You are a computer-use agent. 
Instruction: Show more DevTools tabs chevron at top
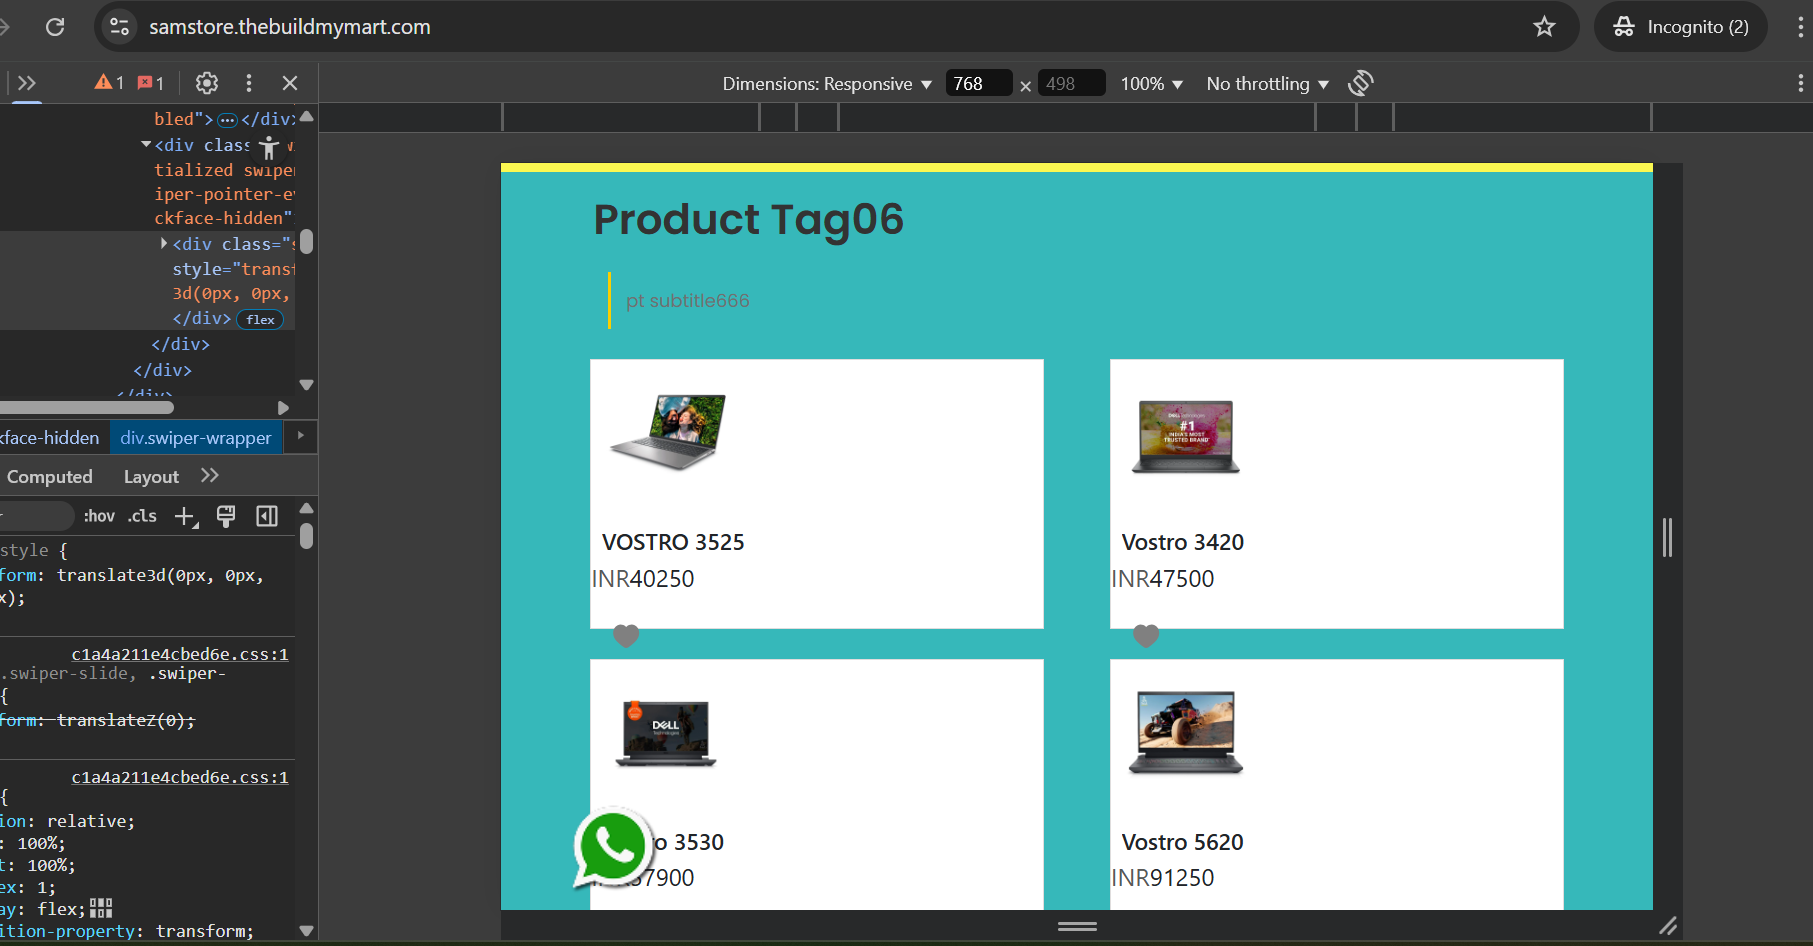[x=27, y=83]
